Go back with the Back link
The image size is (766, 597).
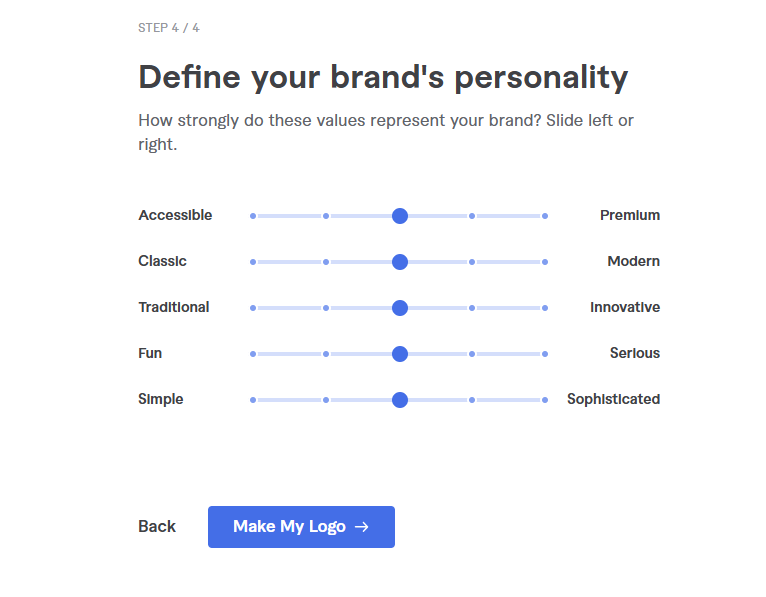click(x=157, y=527)
